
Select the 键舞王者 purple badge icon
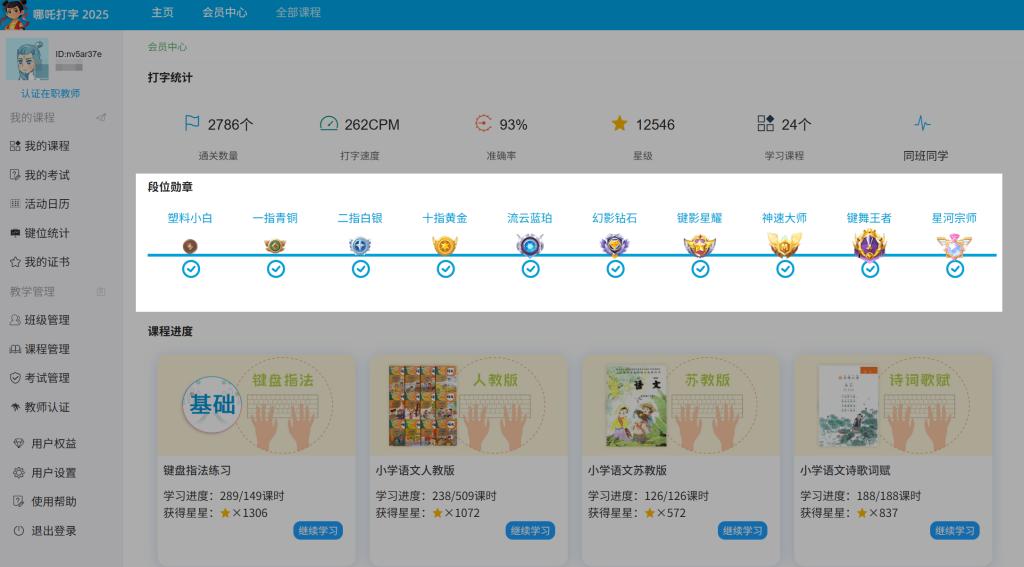coord(869,244)
